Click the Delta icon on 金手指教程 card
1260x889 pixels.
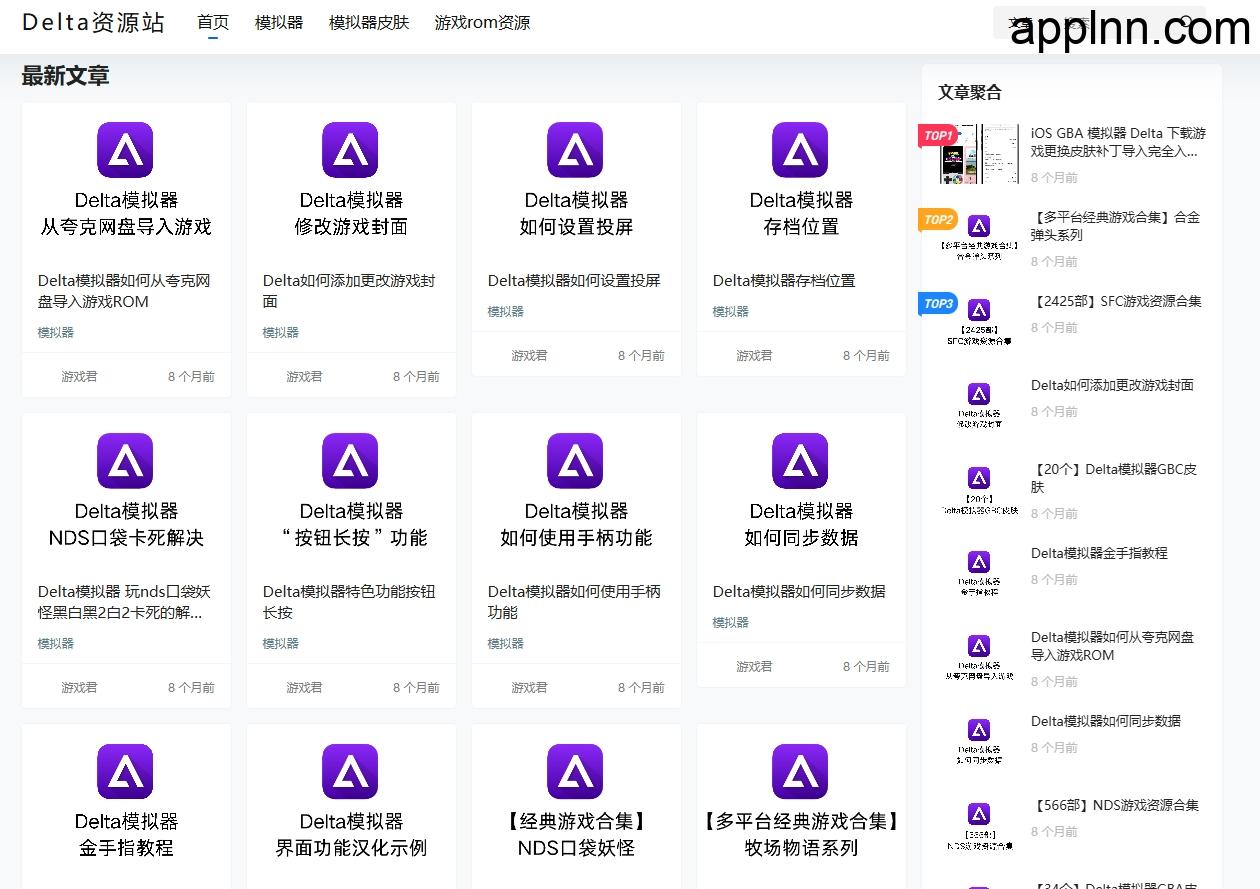(126, 771)
